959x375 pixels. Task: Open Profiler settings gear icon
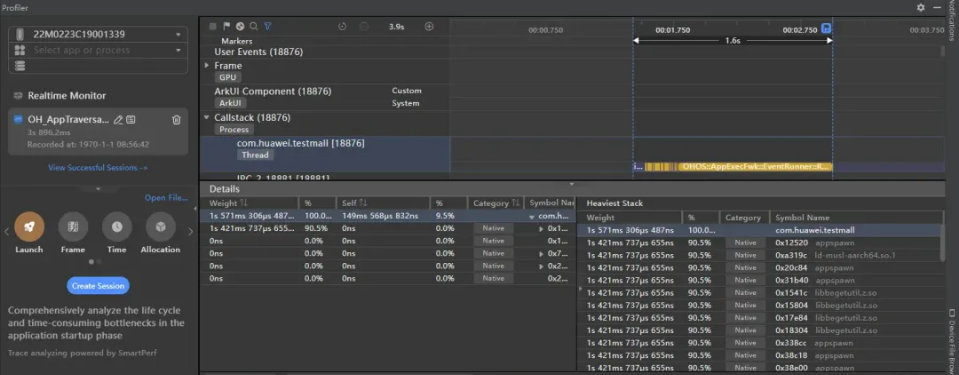(920, 7)
